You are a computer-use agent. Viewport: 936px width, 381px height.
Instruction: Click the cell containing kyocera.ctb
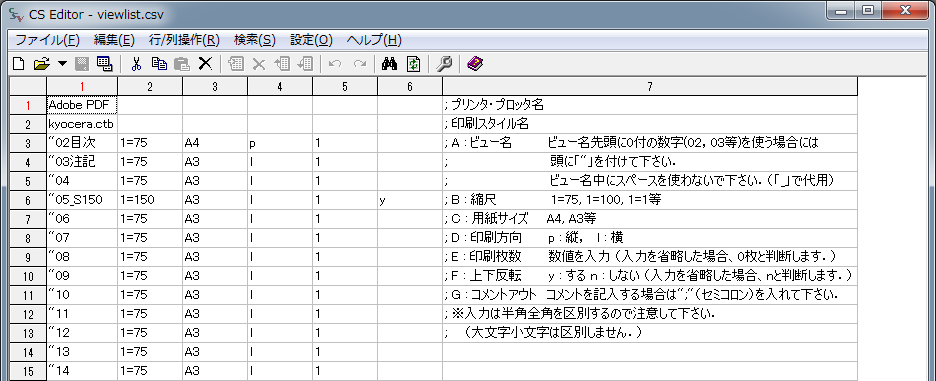82,124
